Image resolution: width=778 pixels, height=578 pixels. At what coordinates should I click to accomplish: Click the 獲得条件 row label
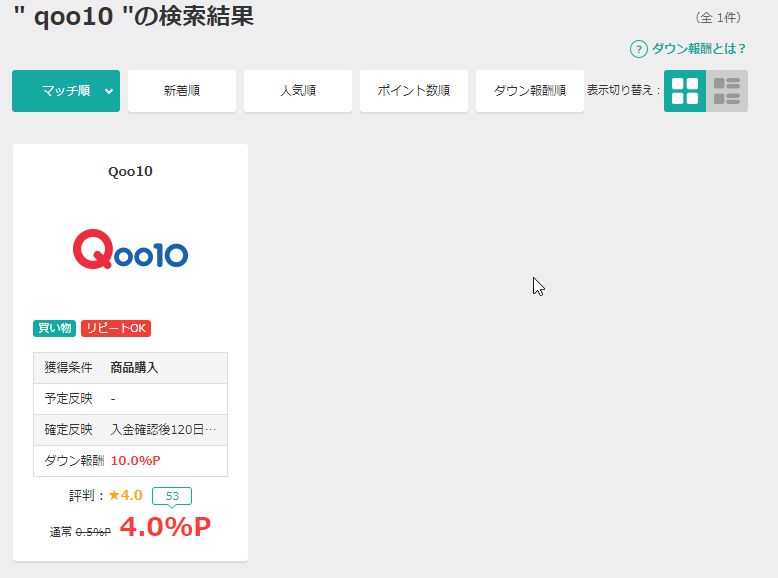(68, 368)
